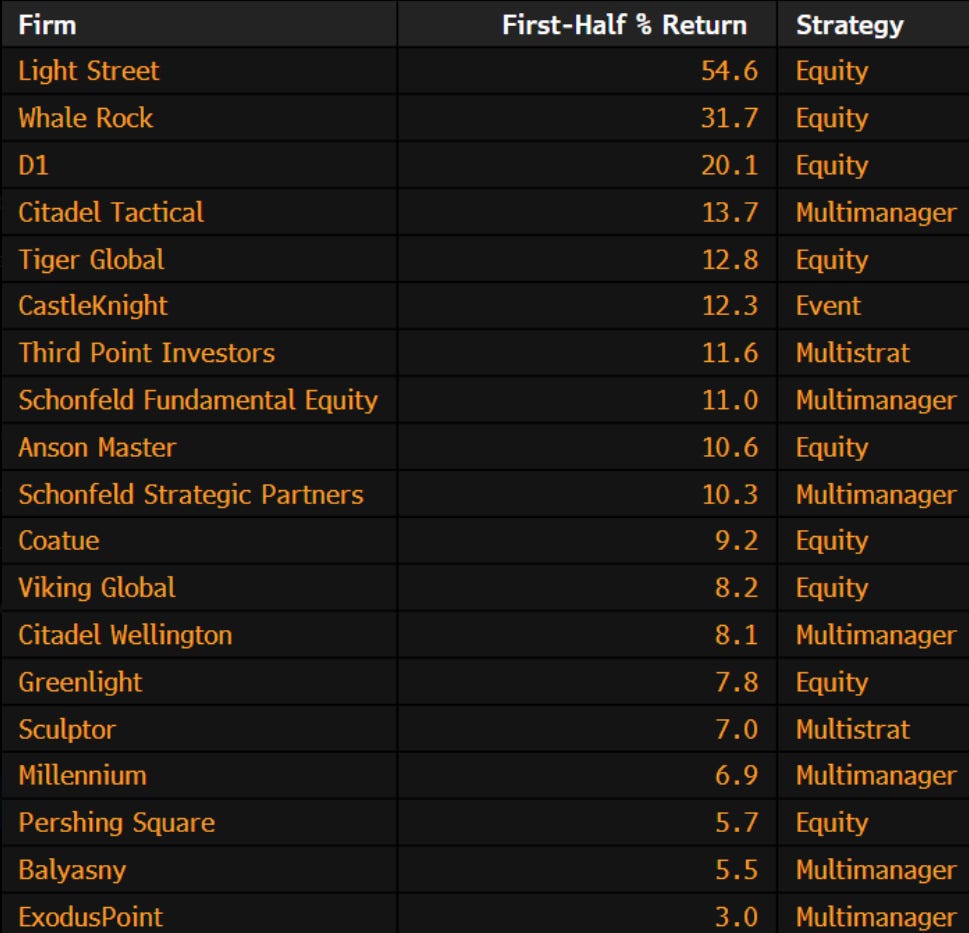Click the 5.7 return value
The image size is (969, 933).
pos(737,823)
